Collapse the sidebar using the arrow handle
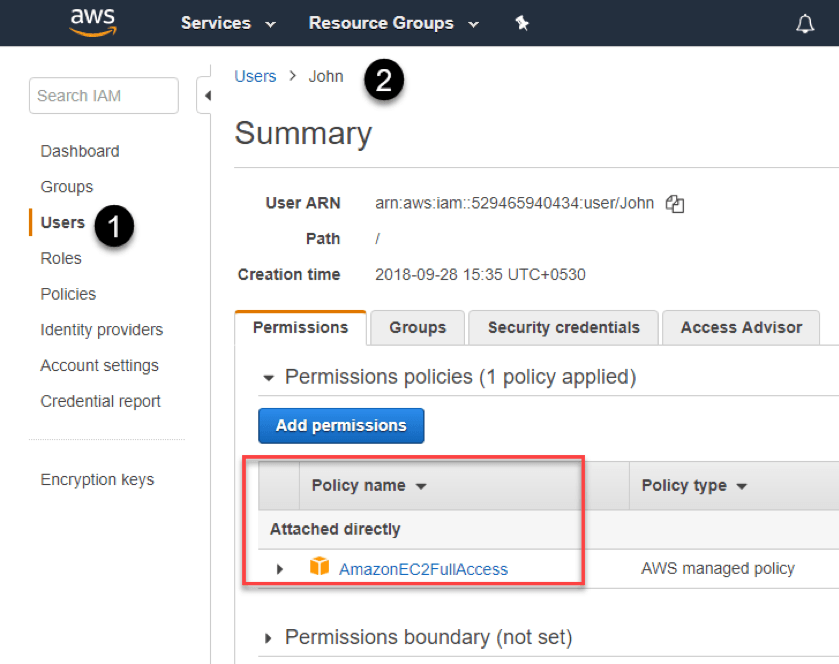The image size is (839, 664). point(207,96)
